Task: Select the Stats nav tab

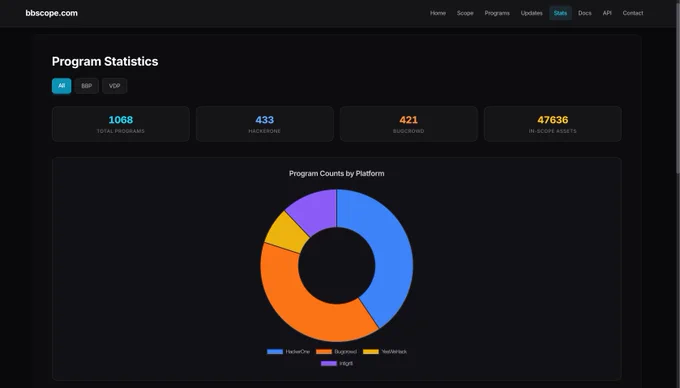Action: click(x=560, y=13)
